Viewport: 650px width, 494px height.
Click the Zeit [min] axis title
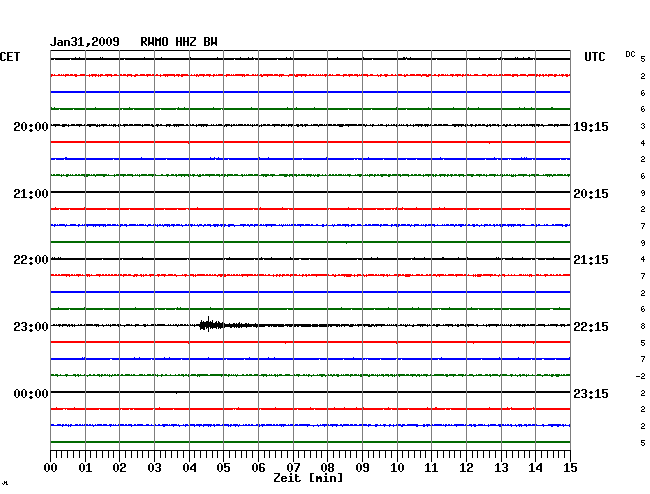pos(308,478)
